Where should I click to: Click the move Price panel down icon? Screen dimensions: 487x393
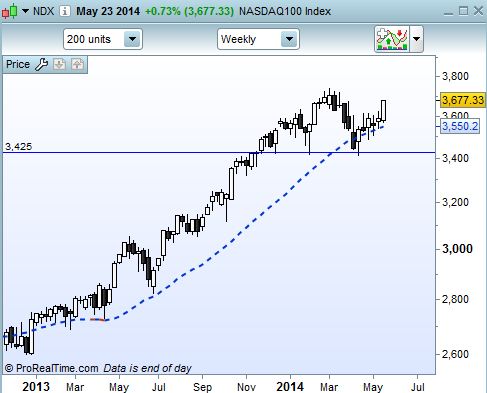[x=59, y=64]
